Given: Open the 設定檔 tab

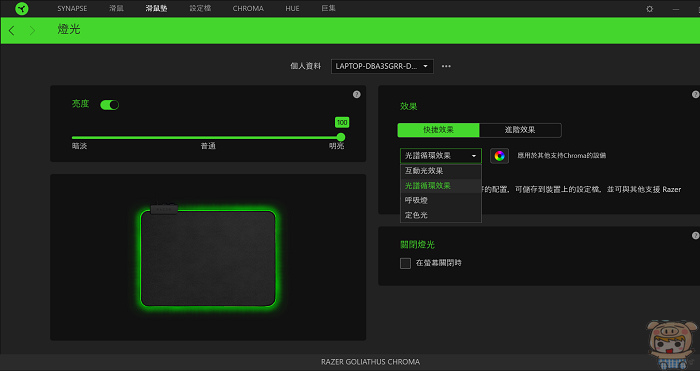Looking at the screenshot, I should coord(200,8).
